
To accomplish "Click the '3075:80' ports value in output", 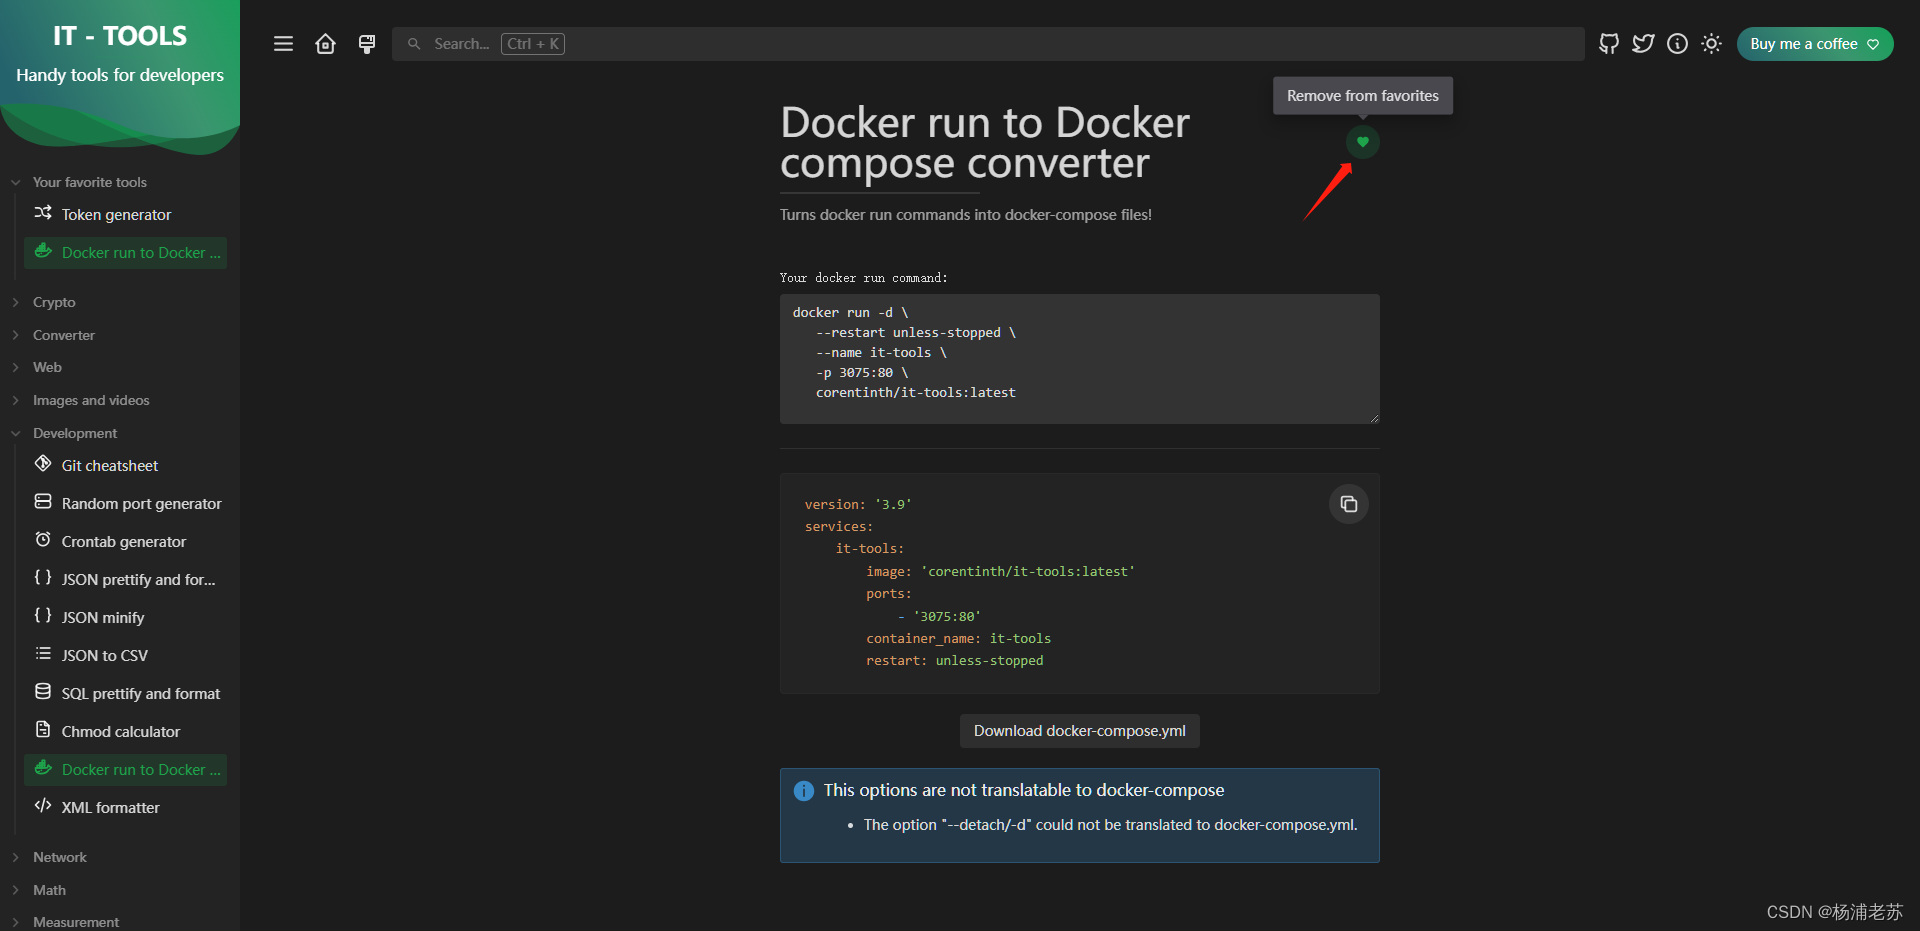I will pyautogui.click(x=947, y=617).
